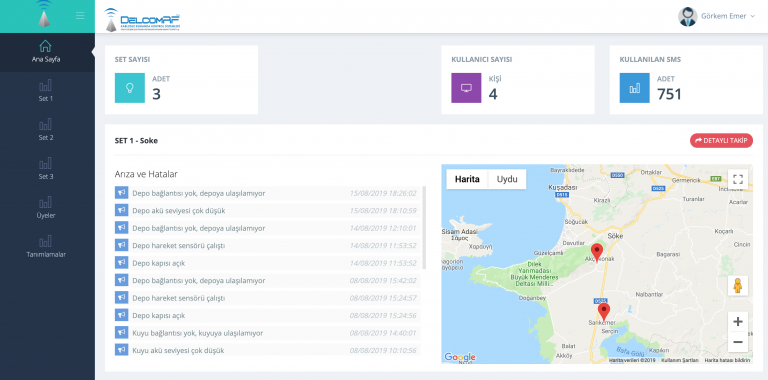Select 'Kuyu akü seviyesi çok düşük' text
Screen dimensions: 768x380
click(x=178, y=351)
